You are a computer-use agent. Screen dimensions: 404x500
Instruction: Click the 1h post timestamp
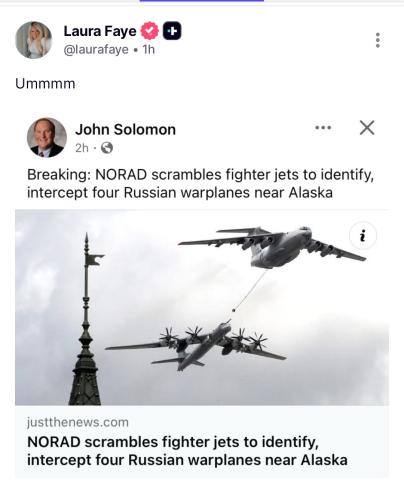[149, 49]
